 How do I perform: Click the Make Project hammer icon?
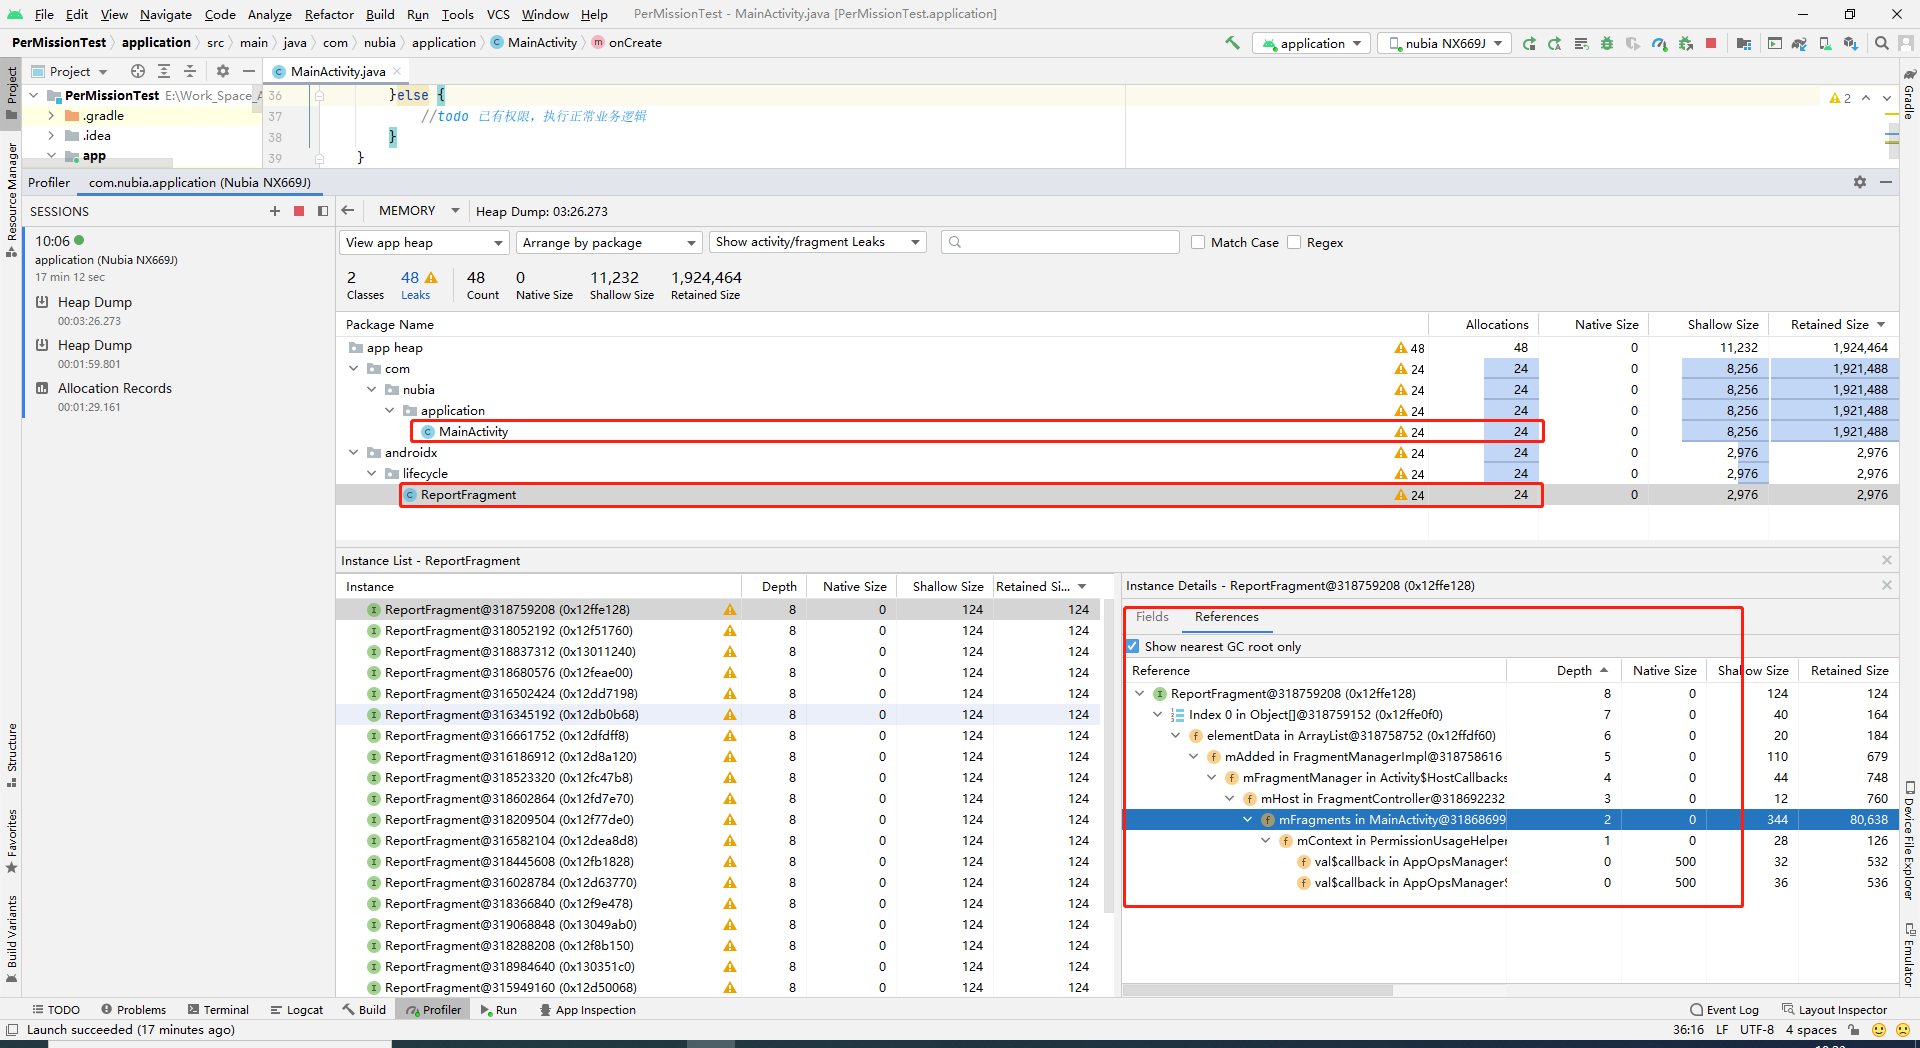1232,43
